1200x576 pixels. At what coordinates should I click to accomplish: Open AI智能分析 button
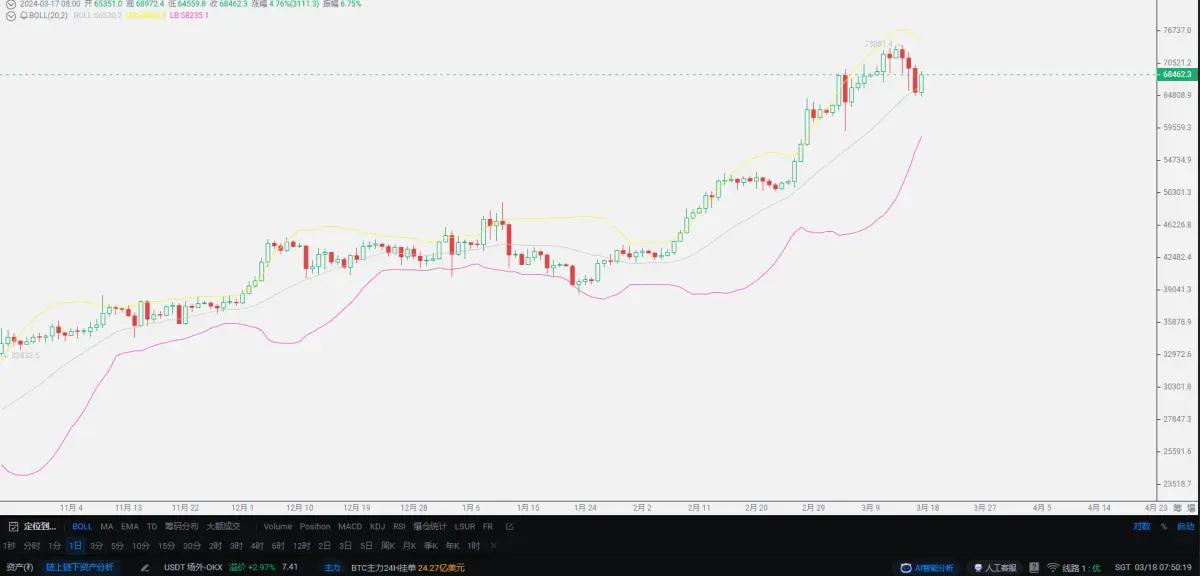pos(927,568)
